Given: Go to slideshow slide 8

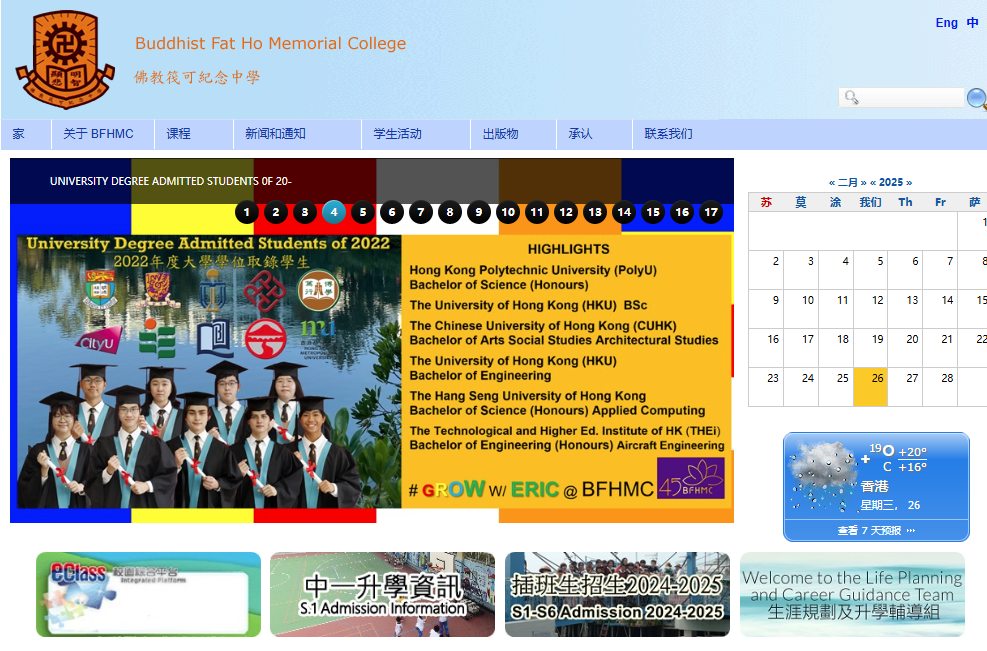Looking at the screenshot, I should click(x=449, y=212).
